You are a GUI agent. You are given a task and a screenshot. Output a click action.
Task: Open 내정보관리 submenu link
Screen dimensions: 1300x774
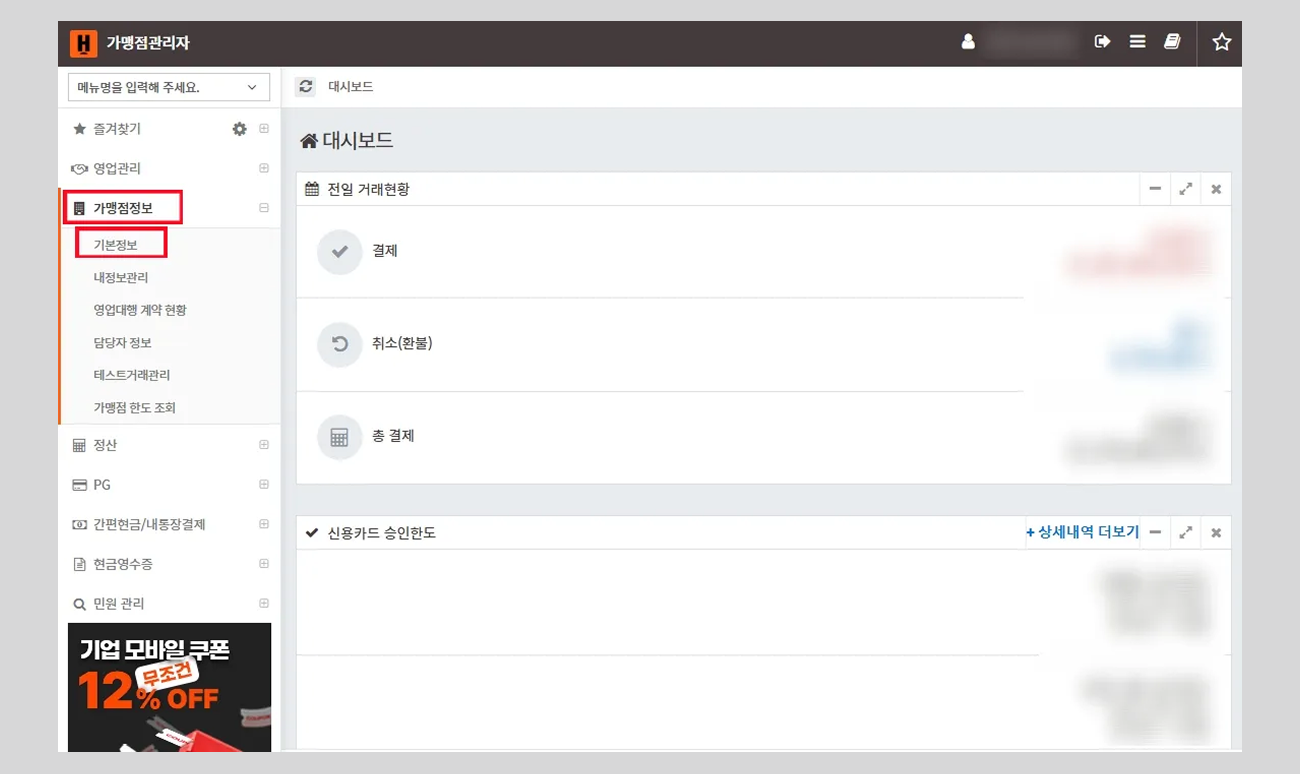(x=121, y=277)
